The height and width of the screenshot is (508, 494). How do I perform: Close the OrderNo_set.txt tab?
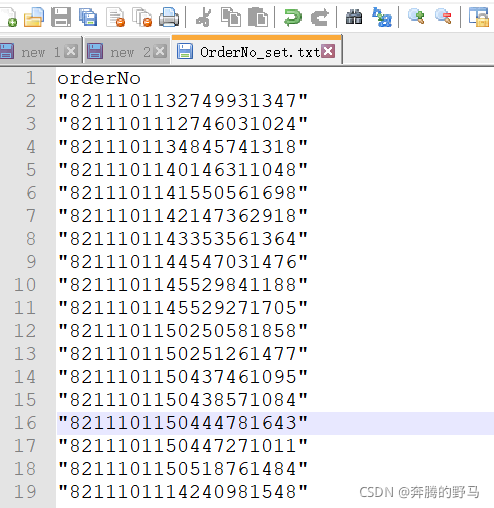328,51
